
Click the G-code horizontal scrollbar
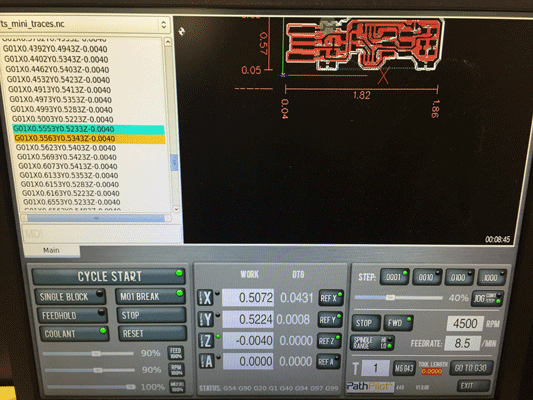pos(96,218)
